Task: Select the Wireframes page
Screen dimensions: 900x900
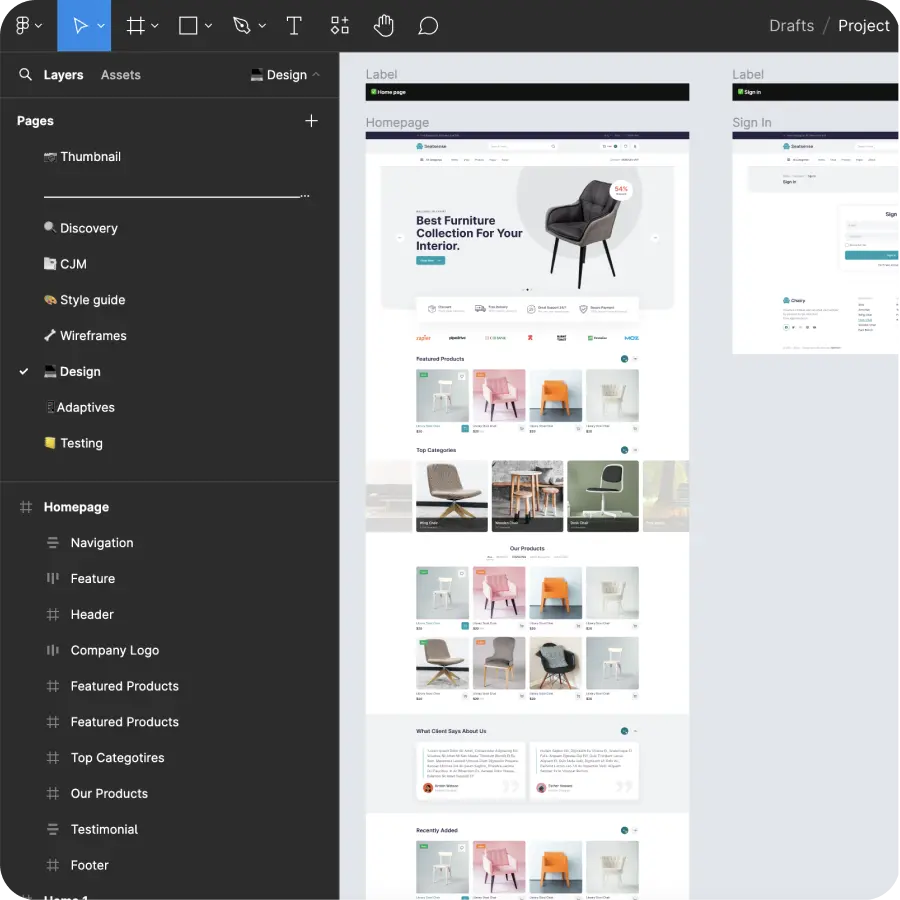Action: pyautogui.click(x=95, y=335)
